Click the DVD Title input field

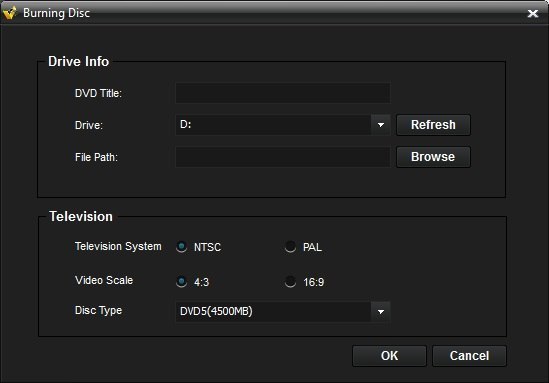[x=283, y=93]
